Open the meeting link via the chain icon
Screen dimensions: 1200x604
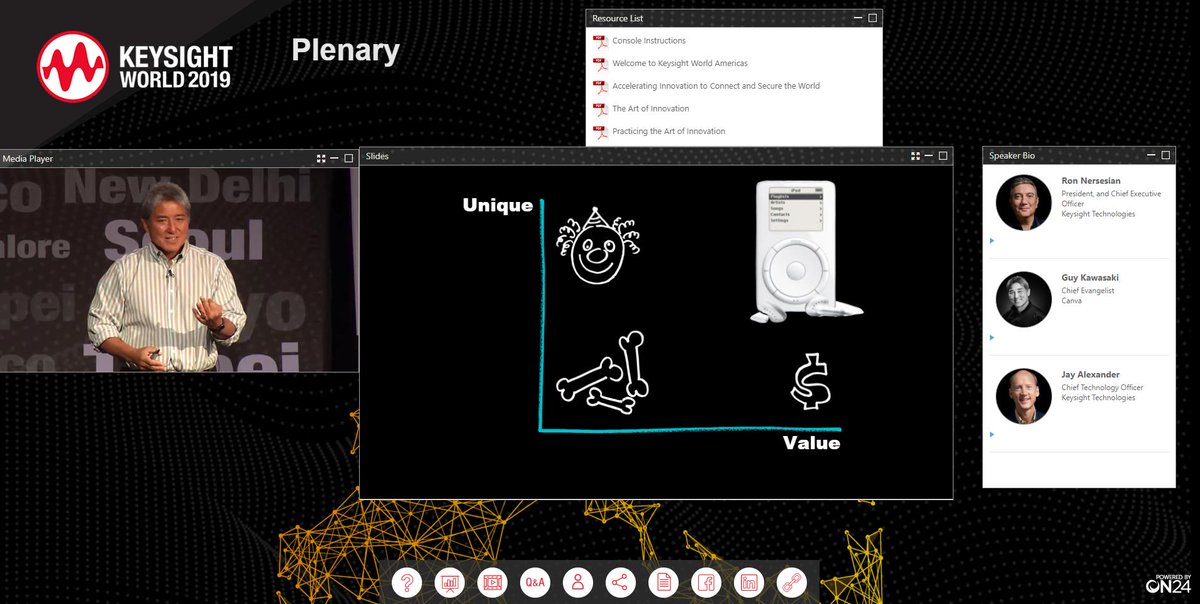tap(791, 582)
